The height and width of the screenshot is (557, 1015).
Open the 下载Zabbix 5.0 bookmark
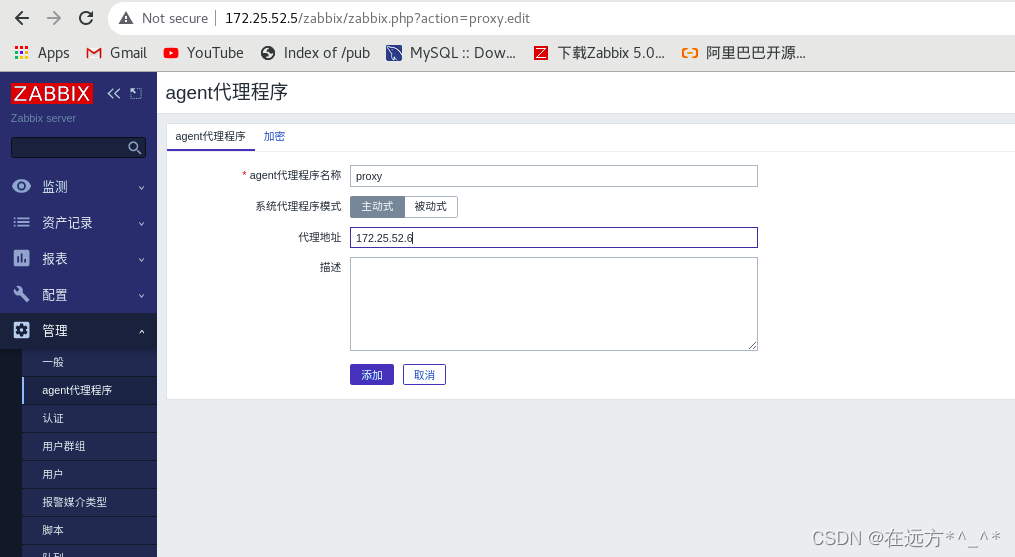click(599, 53)
